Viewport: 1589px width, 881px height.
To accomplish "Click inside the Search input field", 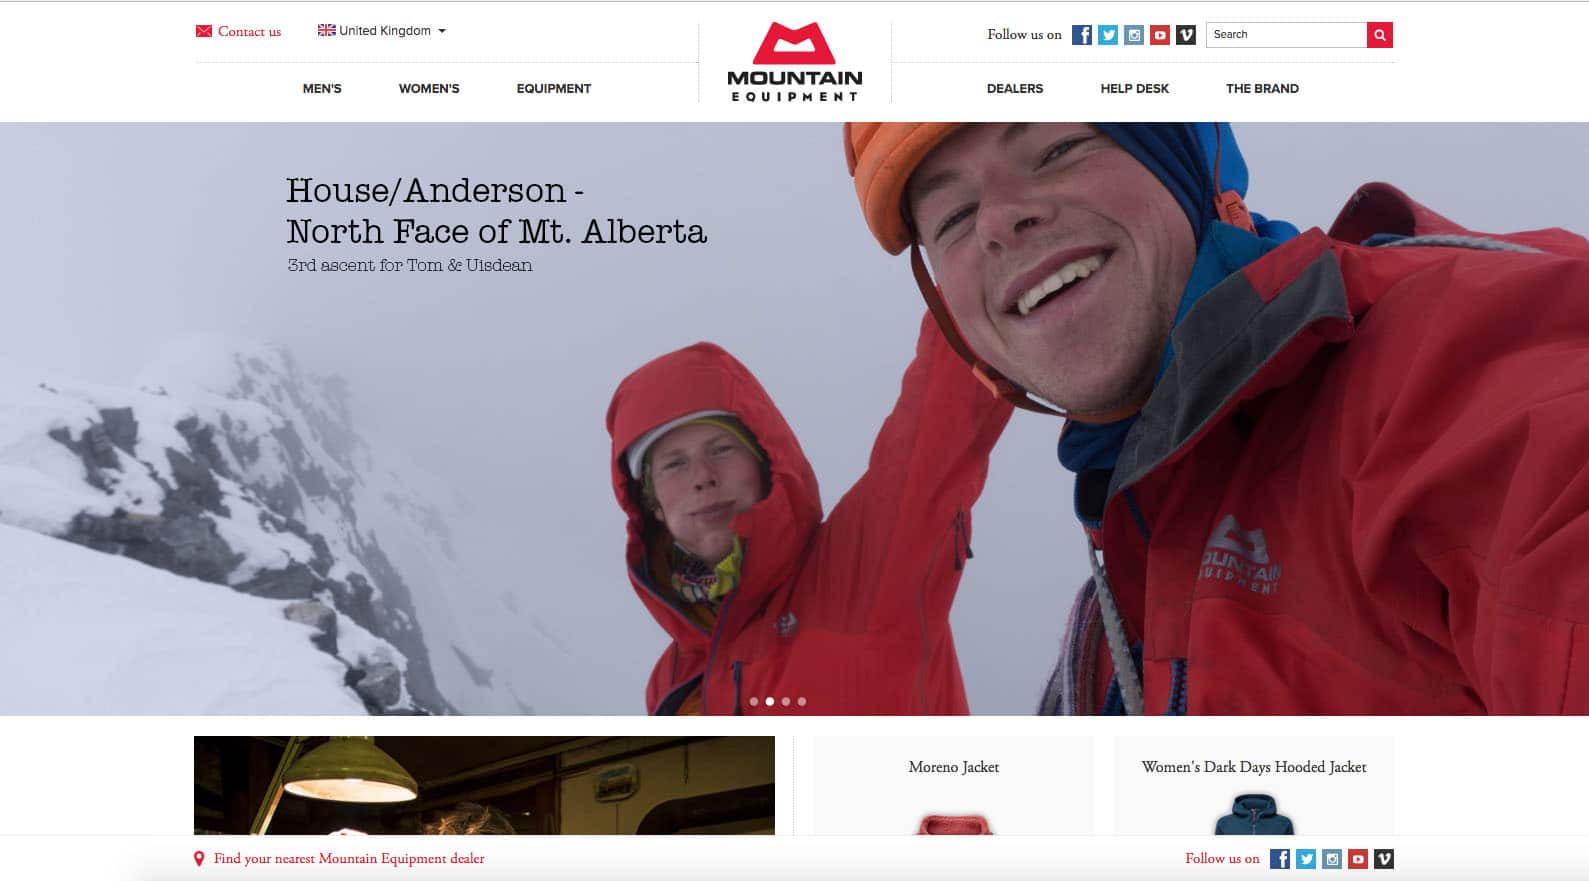I will point(1286,35).
